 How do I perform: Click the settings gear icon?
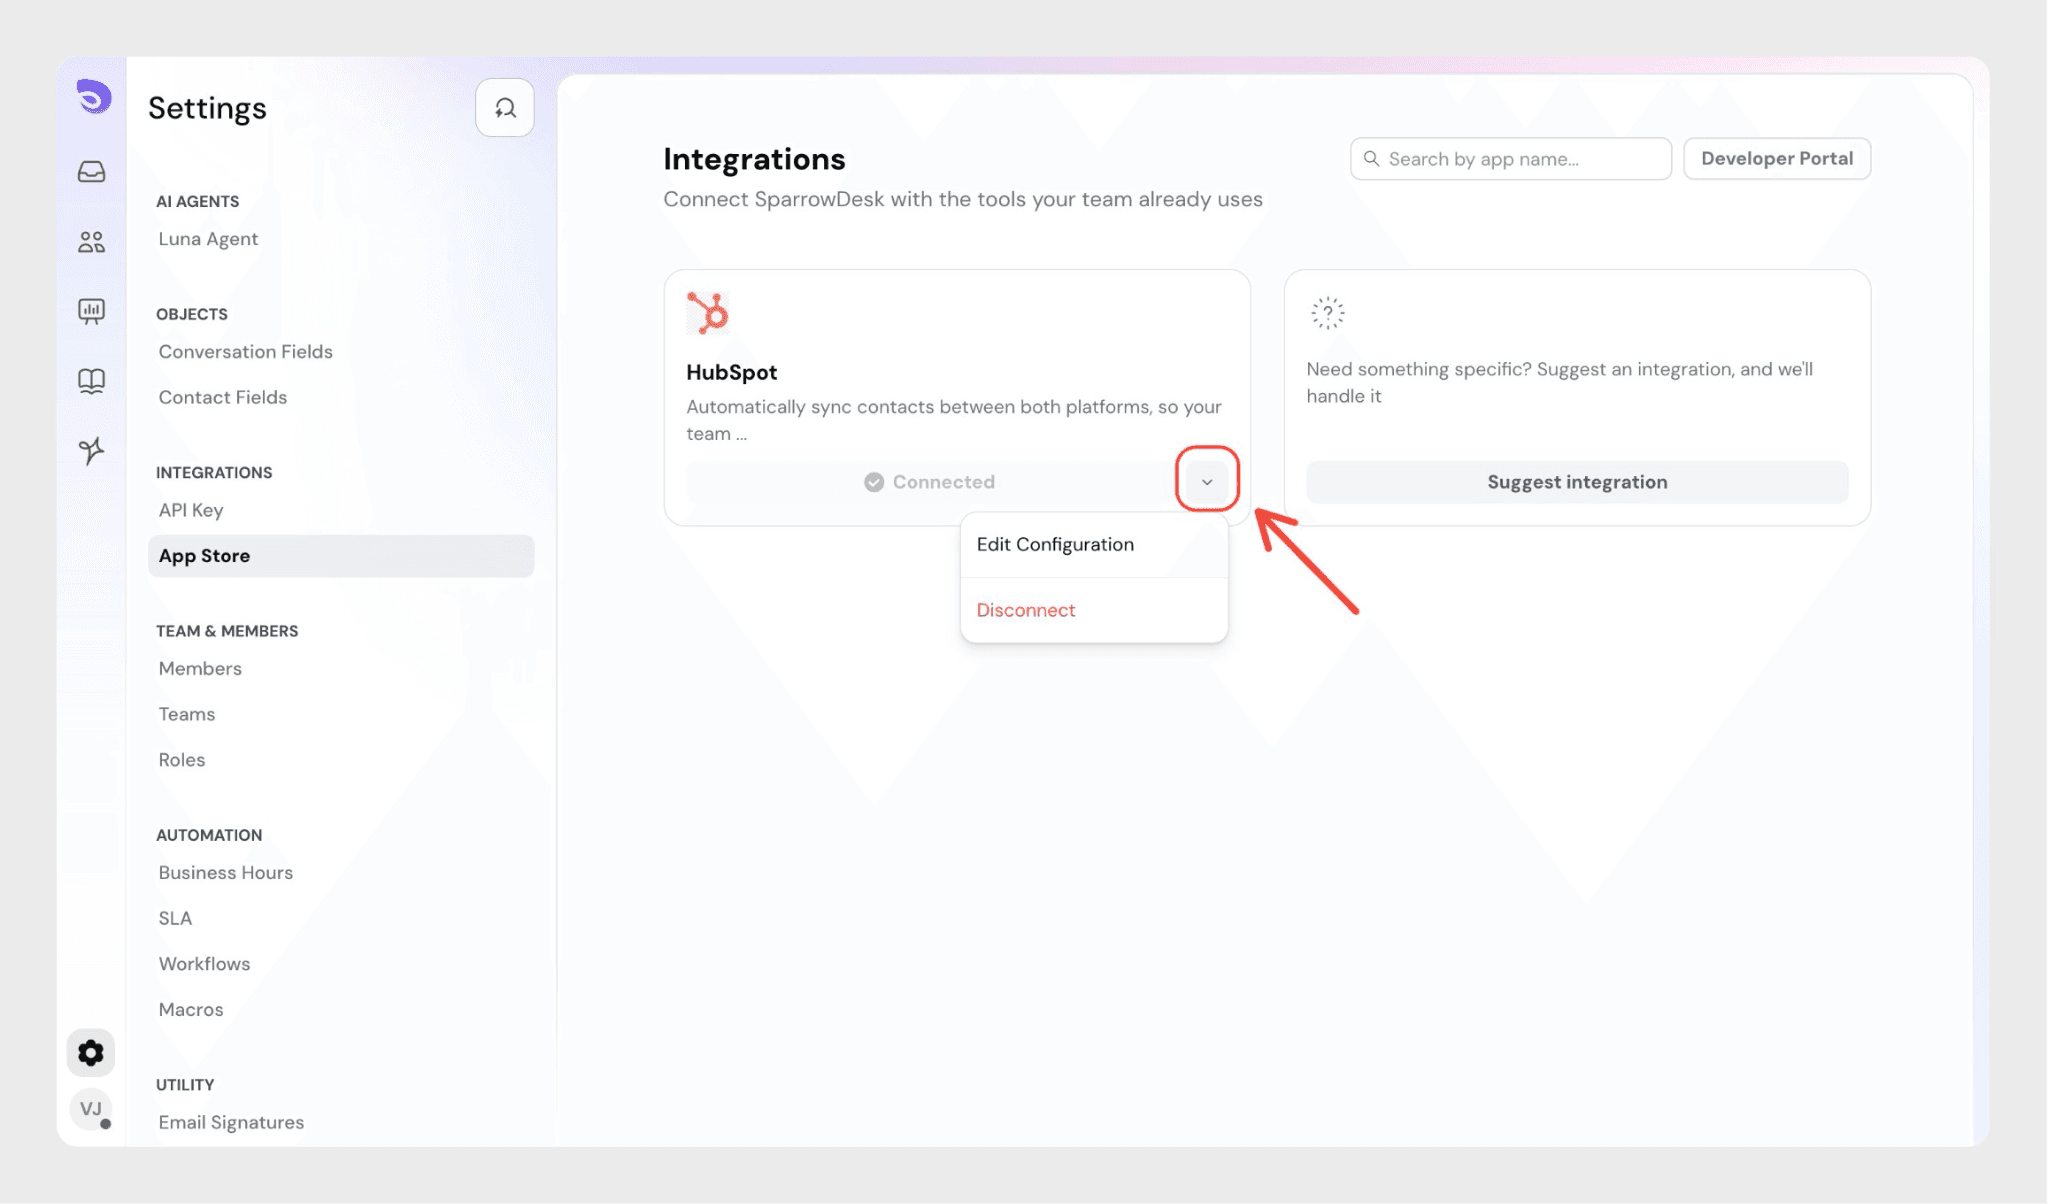(x=91, y=1053)
